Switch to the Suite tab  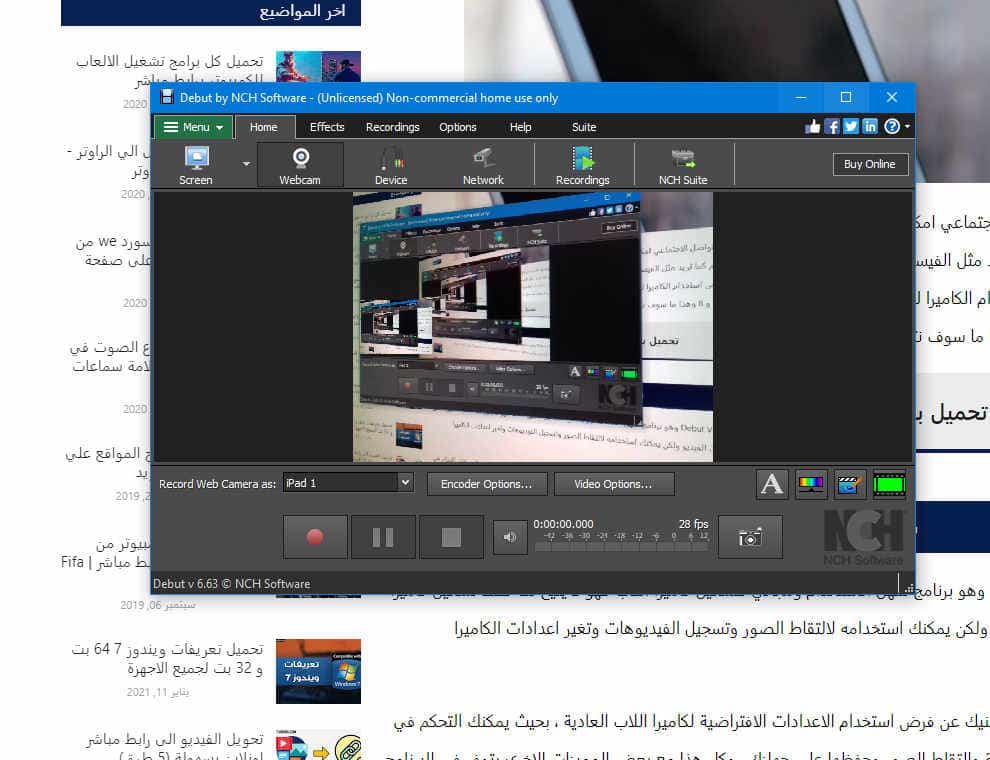584,127
